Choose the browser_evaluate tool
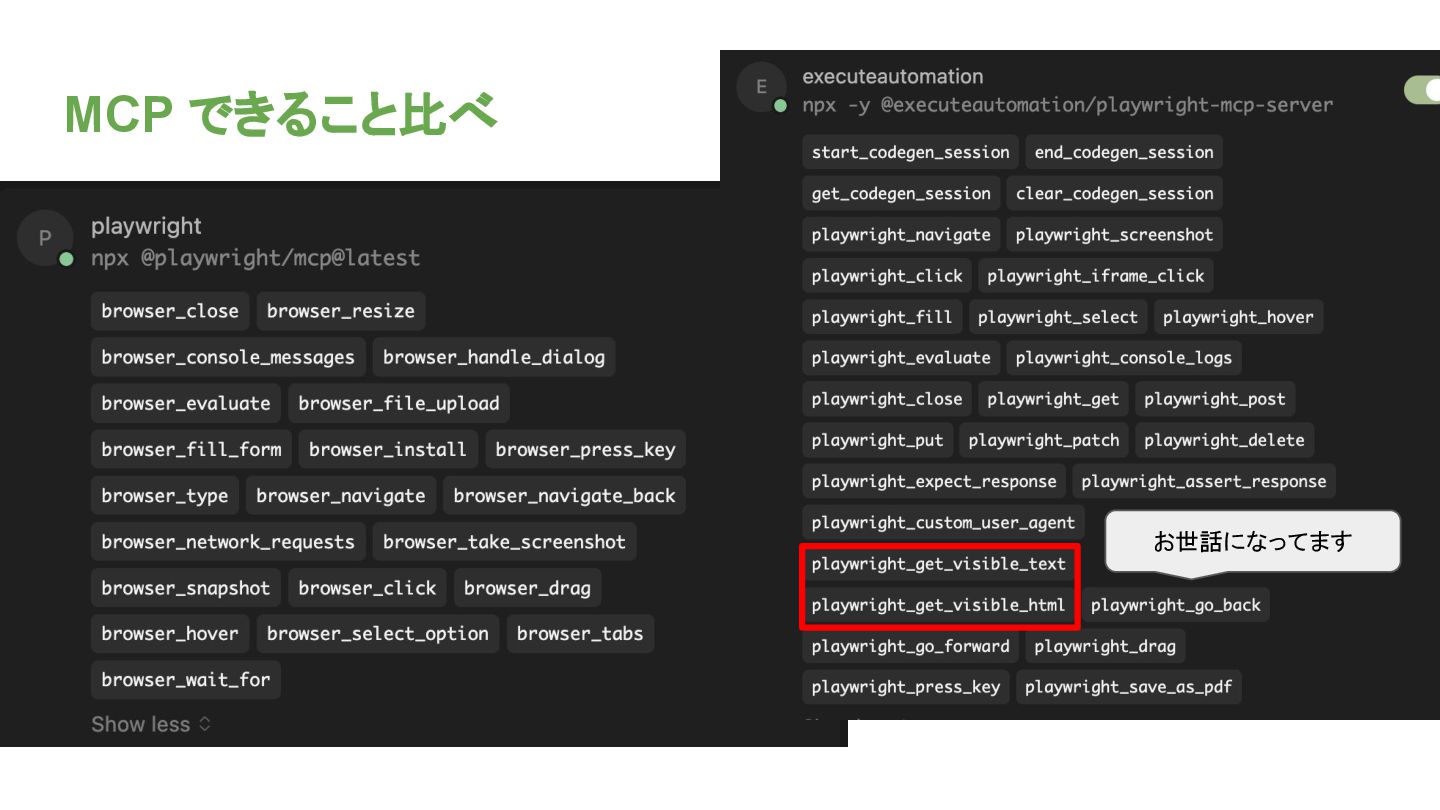 click(x=186, y=403)
